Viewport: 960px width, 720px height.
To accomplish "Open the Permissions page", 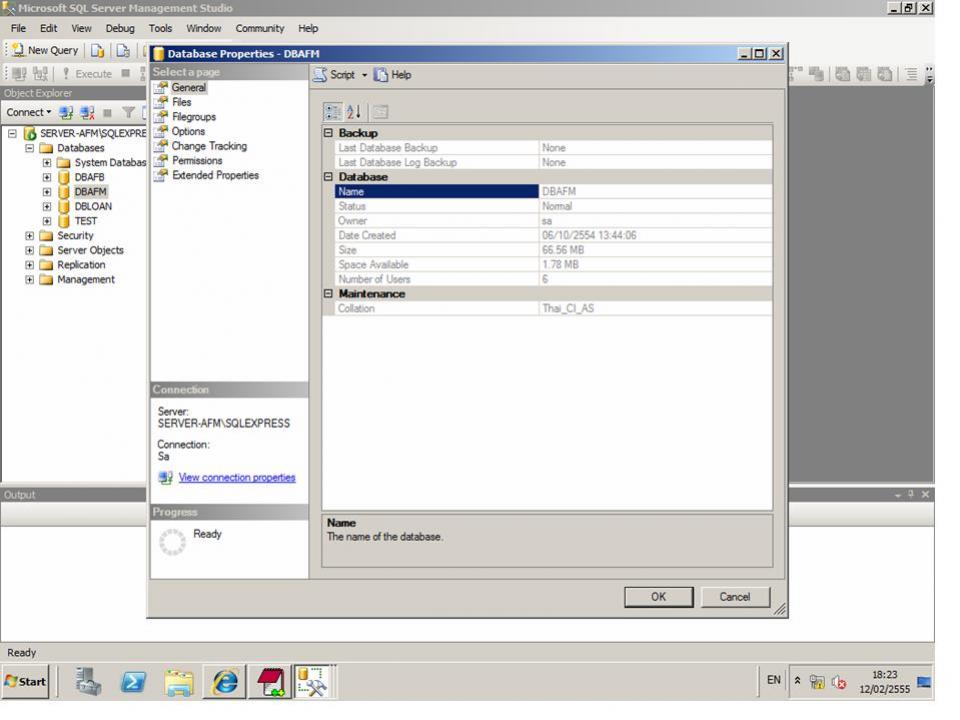I will tap(197, 161).
